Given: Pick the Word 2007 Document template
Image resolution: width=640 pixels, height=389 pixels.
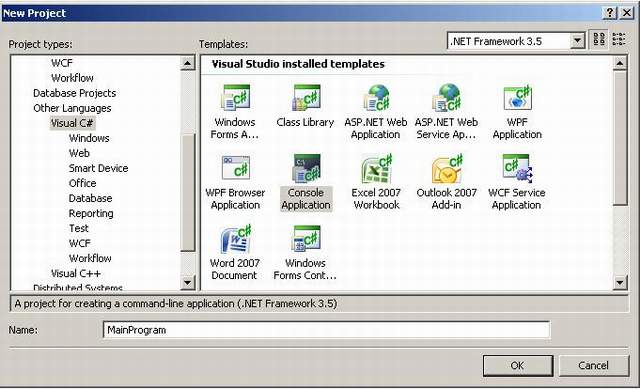Looking at the screenshot, I should tap(235, 252).
